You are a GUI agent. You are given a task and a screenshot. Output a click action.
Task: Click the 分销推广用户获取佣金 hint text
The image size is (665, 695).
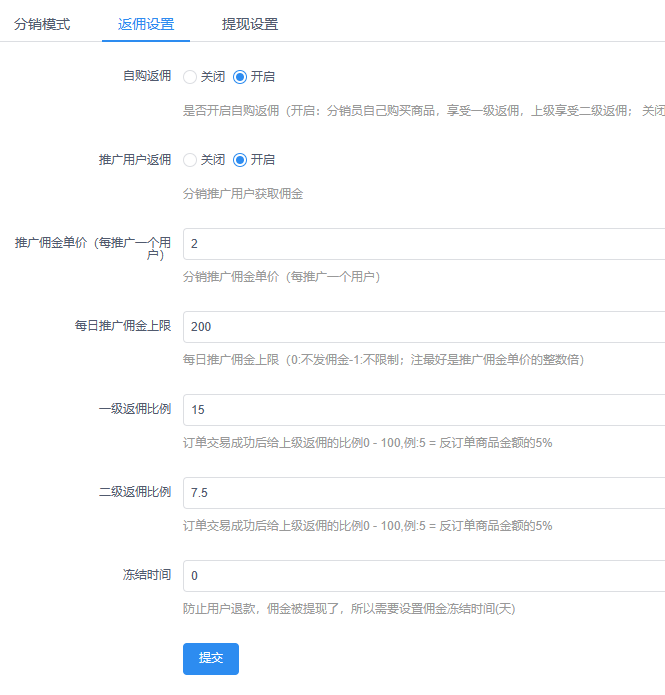243,194
